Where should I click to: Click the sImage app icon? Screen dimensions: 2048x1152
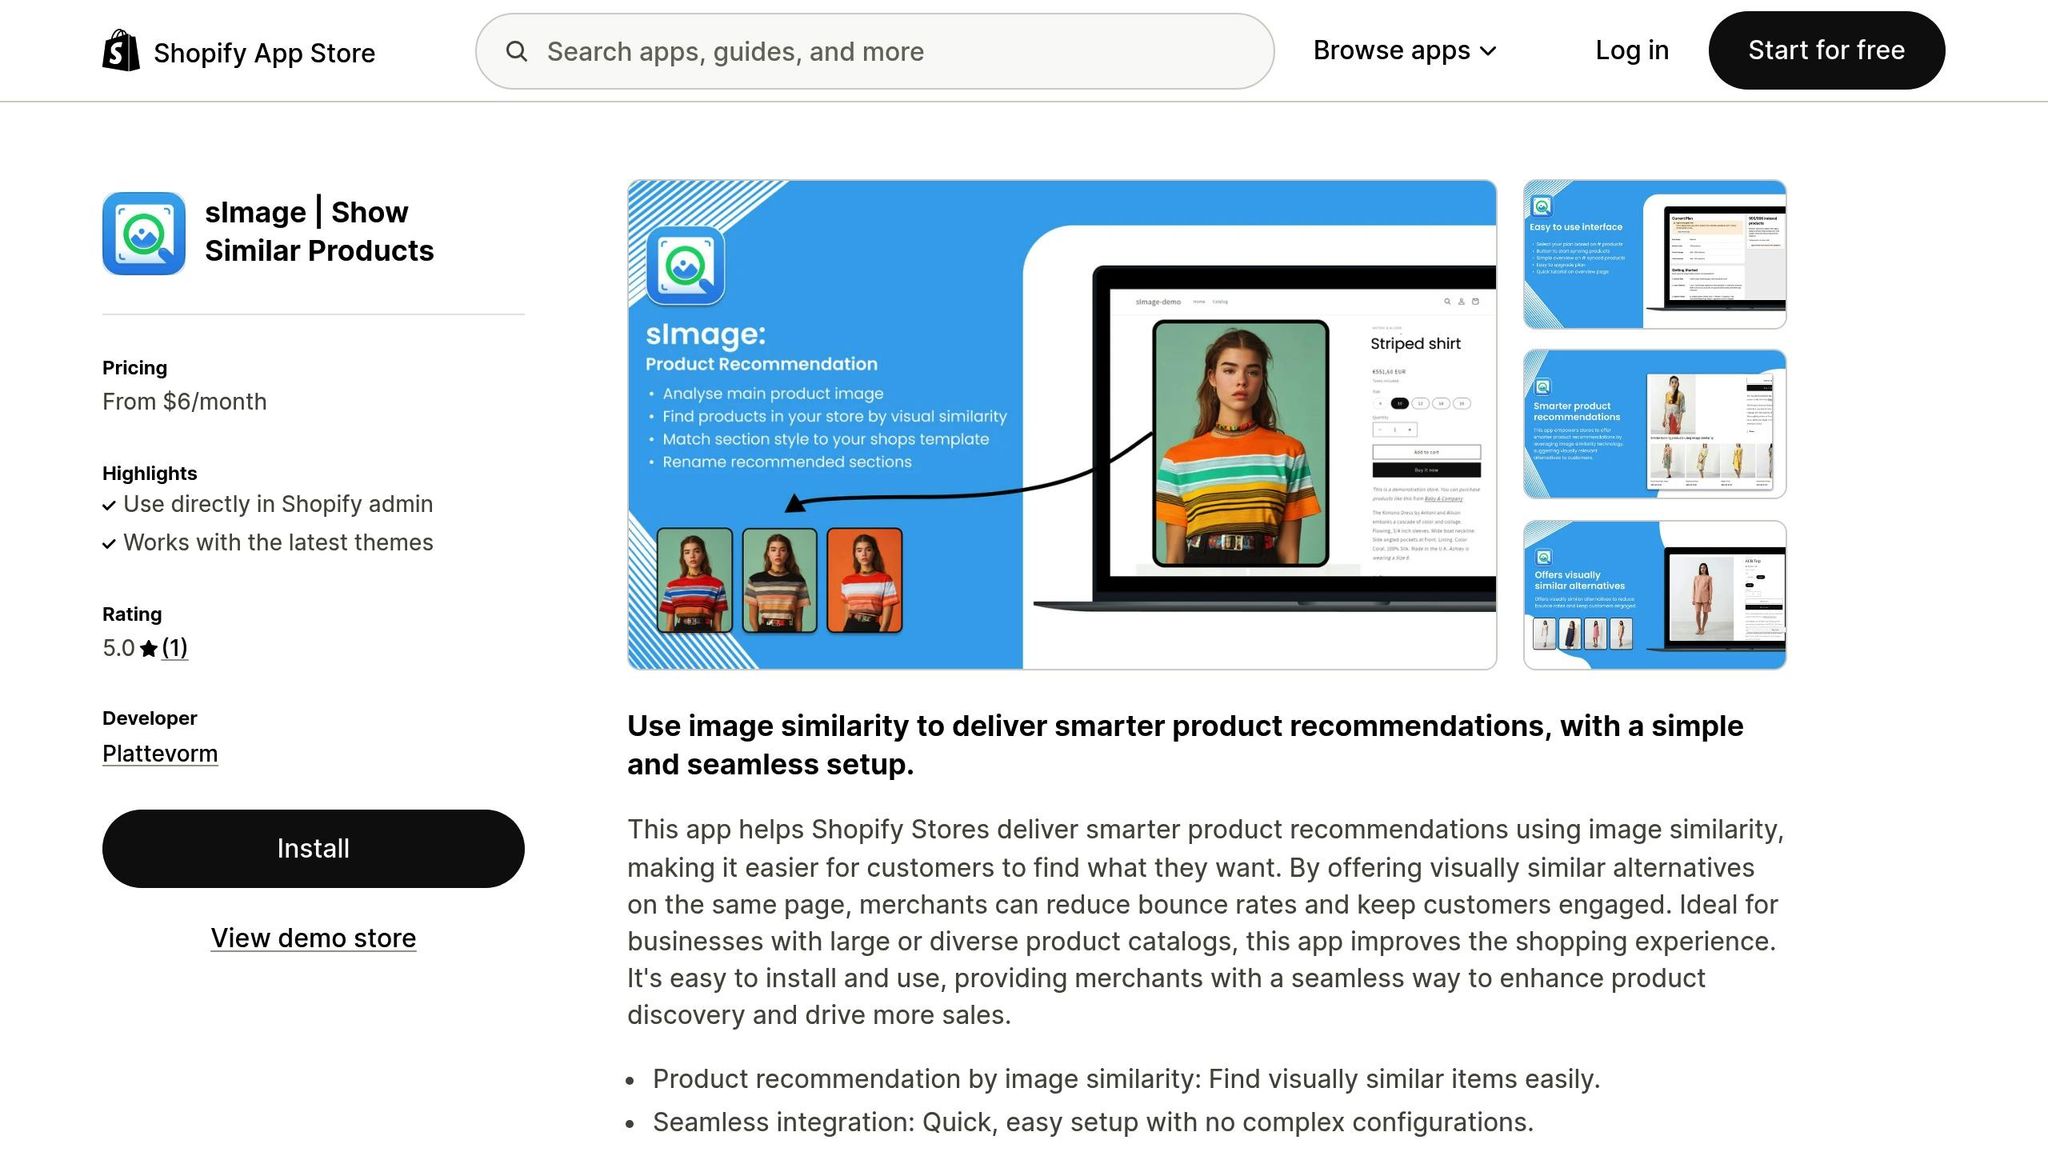(x=144, y=233)
